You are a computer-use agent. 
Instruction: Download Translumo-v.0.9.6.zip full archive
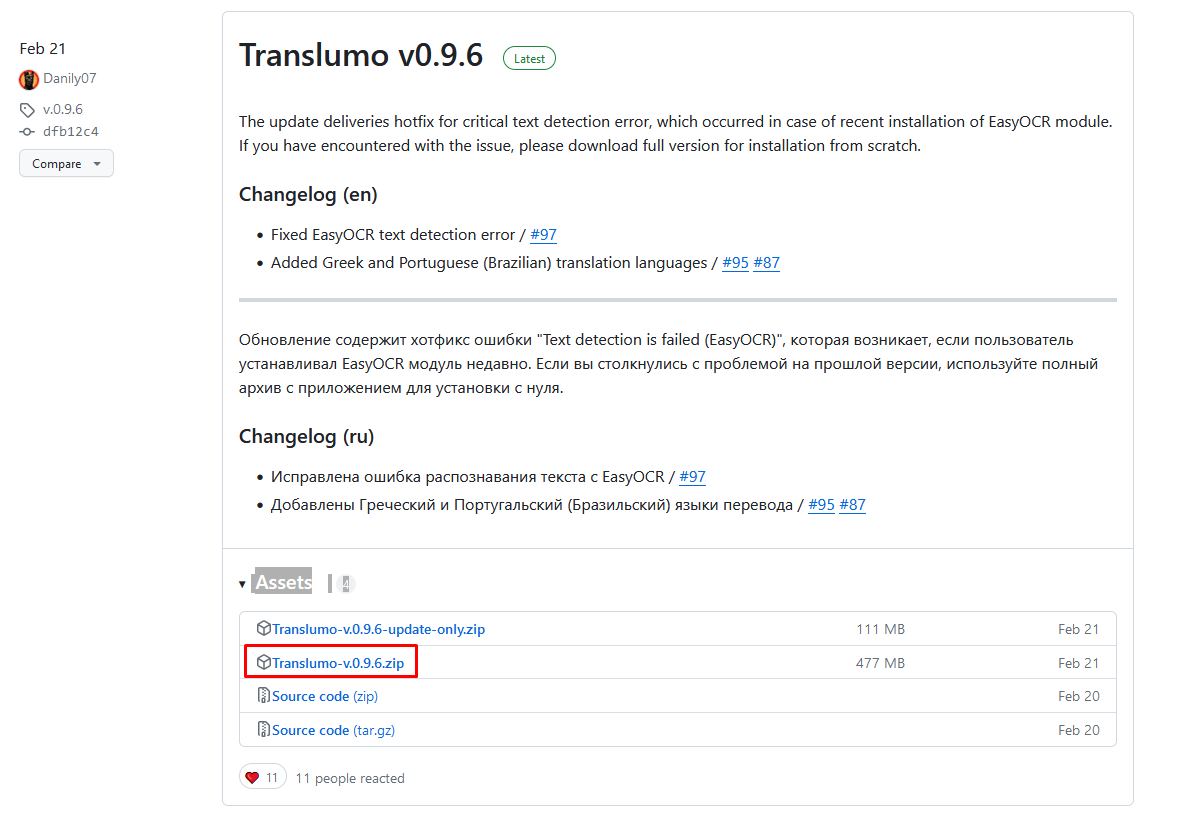(x=338, y=663)
